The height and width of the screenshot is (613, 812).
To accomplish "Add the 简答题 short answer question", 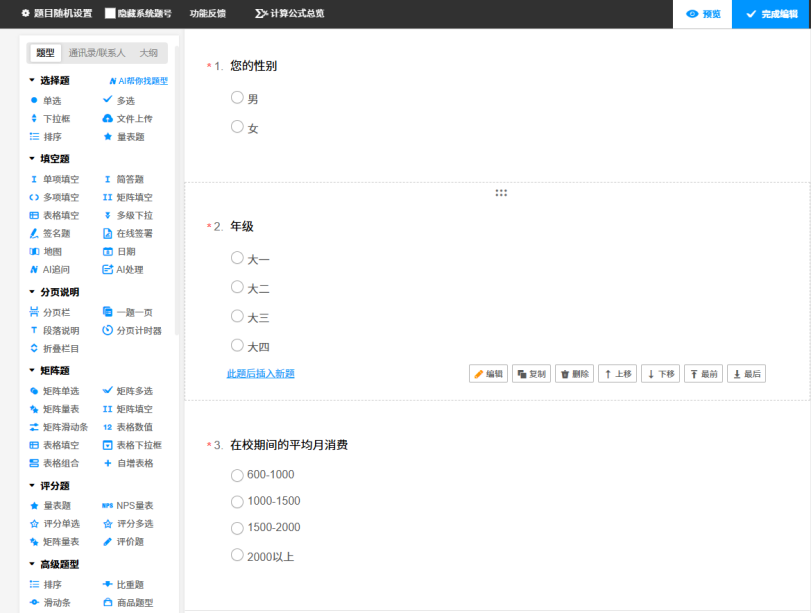I will click(123, 179).
